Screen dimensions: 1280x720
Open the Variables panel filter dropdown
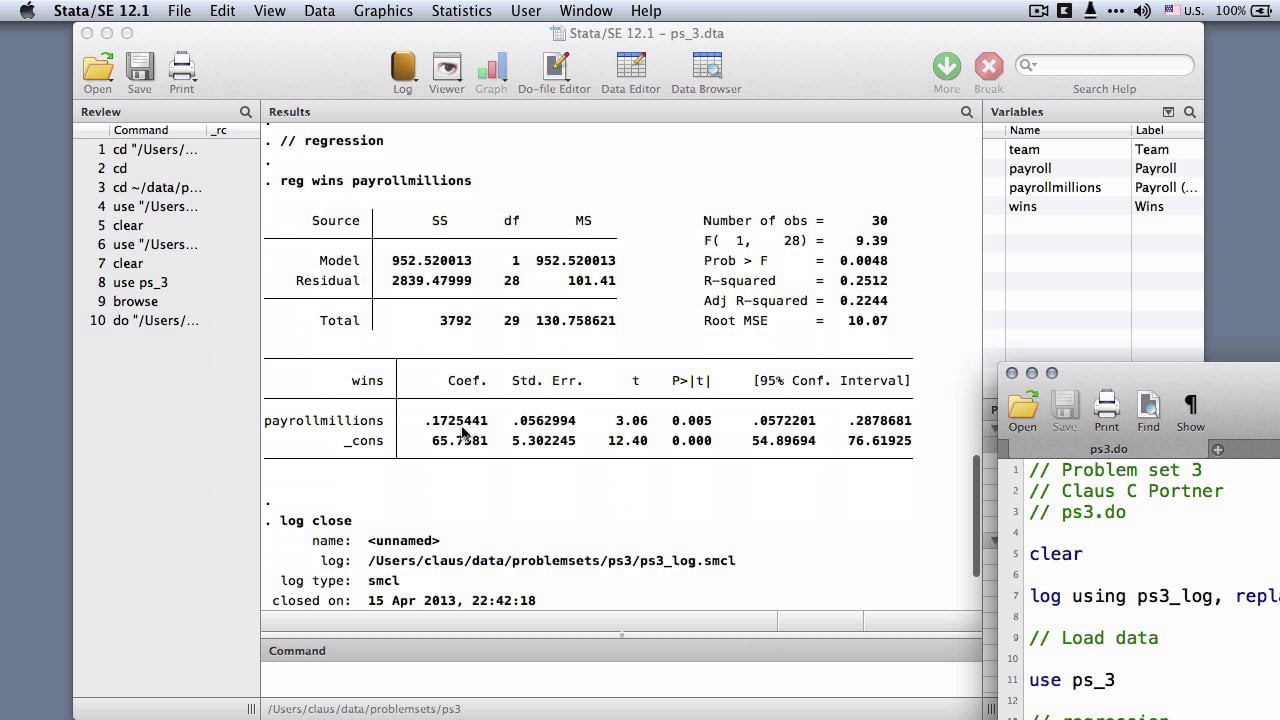coord(1168,112)
